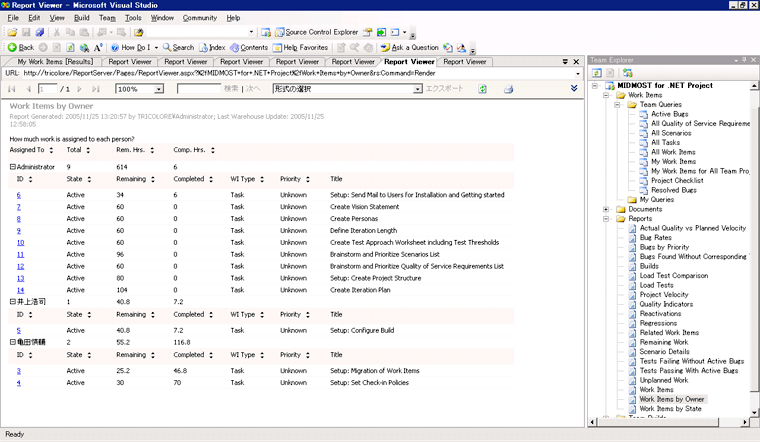Open work item 3 link
Screen dimensions: 760x442
(18, 371)
